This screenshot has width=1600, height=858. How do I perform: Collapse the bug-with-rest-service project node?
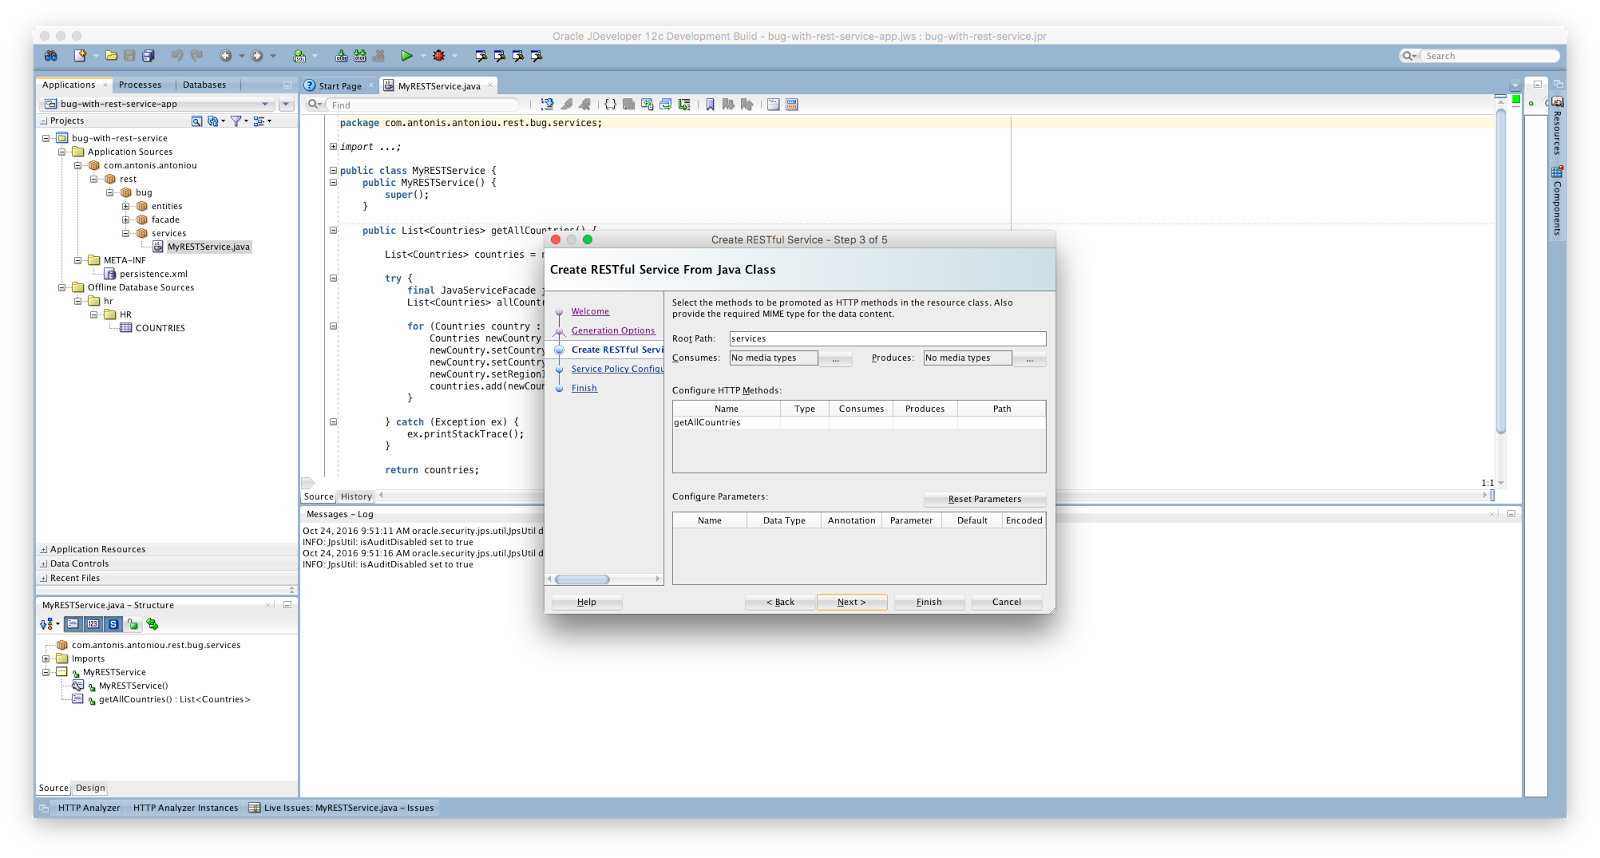pyautogui.click(x=46, y=138)
